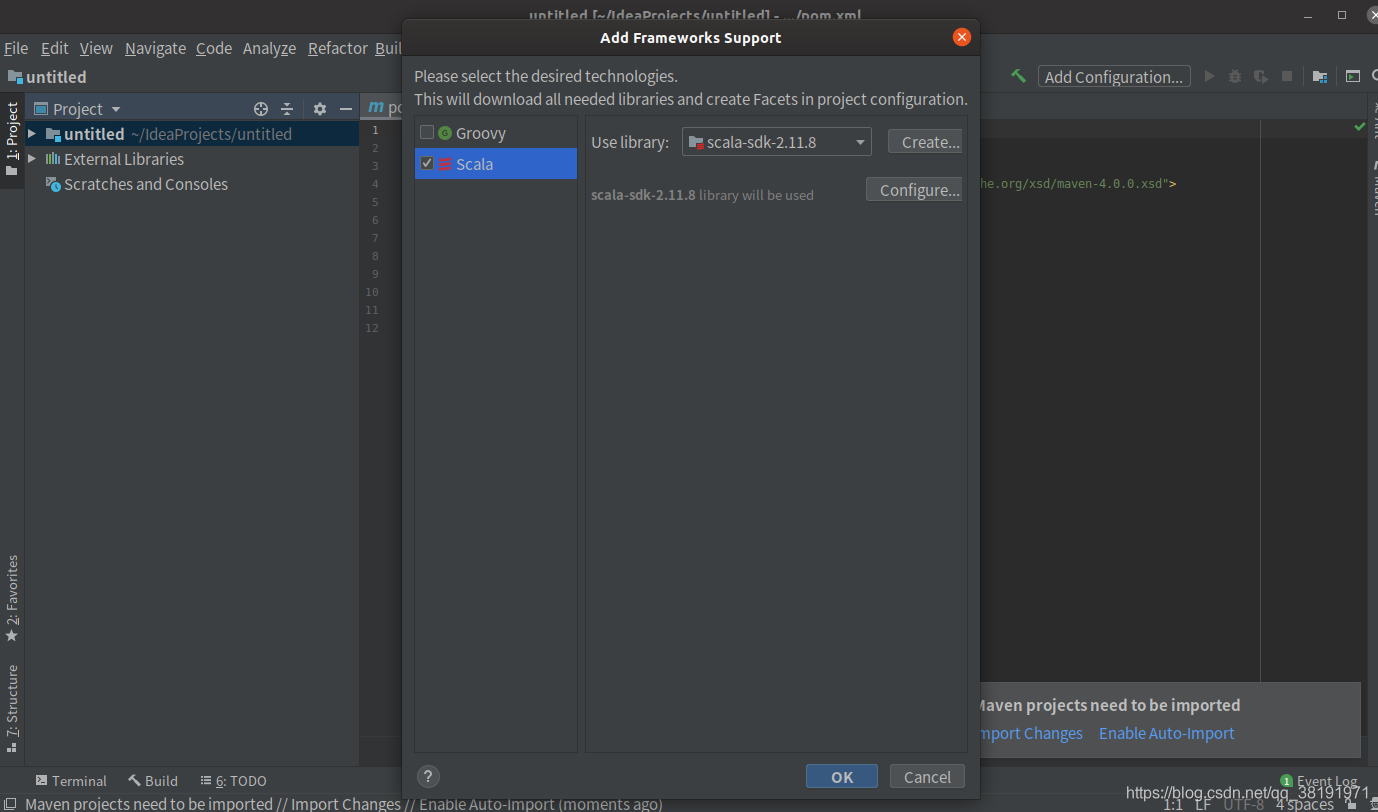Click the tool windows toggle icon in the status bar
The width and height of the screenshot is (1378, 812).
10,803
